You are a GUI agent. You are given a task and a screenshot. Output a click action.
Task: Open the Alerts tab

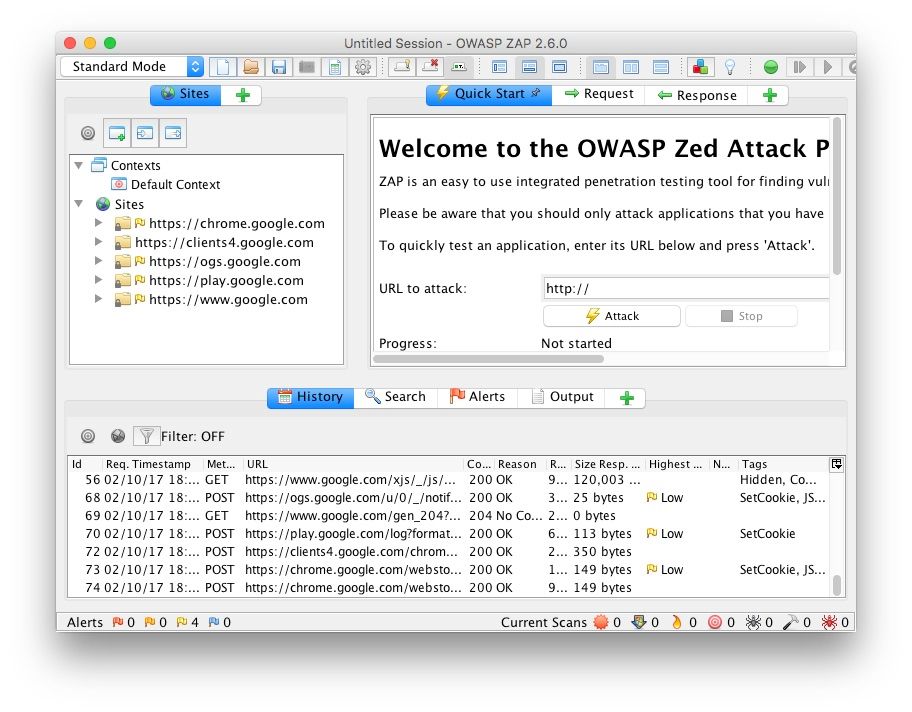478,397
